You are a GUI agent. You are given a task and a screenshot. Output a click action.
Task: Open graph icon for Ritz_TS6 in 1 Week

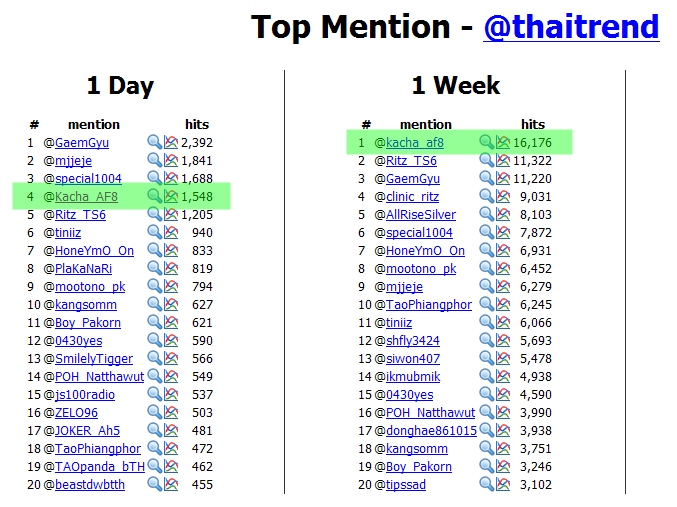[x=503, y=160]
